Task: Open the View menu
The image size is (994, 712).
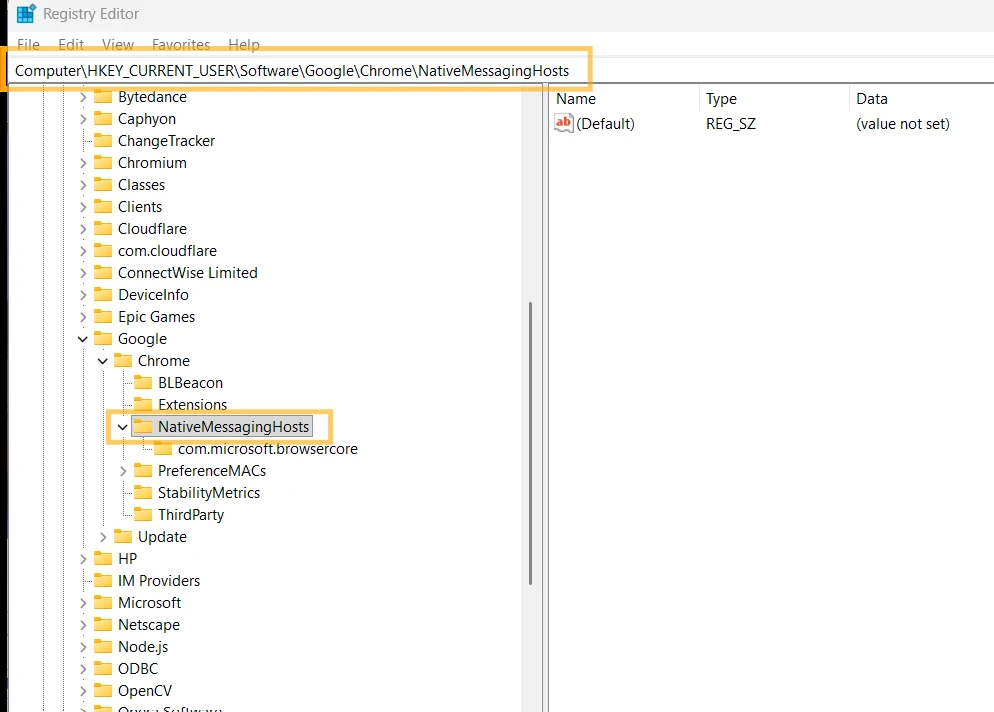Action: pos(118,45)
